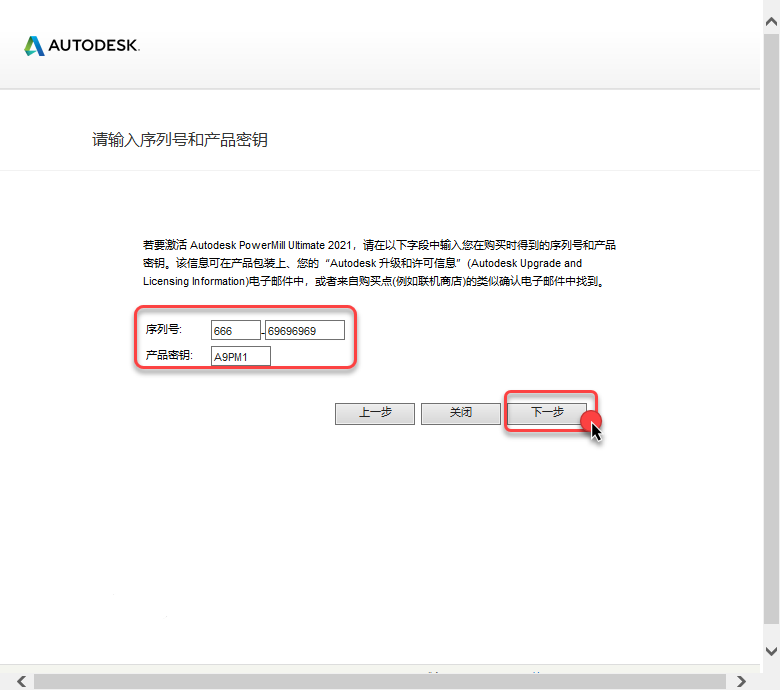780x690 pixels.
Task: Click the serial number field 69696969
Action: click(304, 330)
